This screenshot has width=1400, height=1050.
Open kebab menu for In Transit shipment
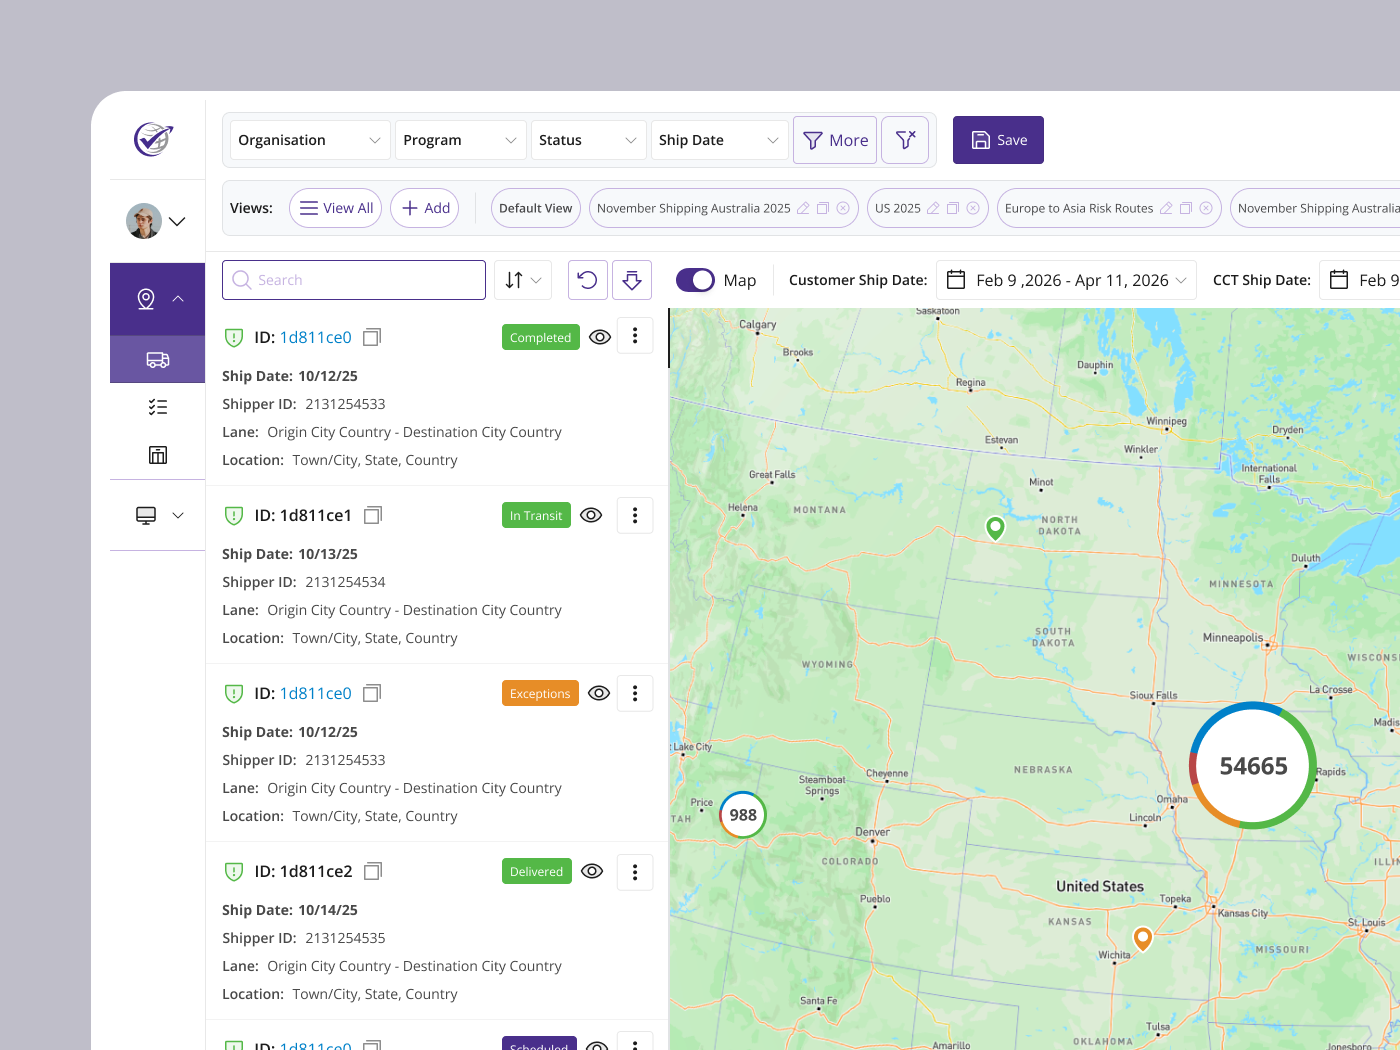pyautogui.click(x=635, y=515)
